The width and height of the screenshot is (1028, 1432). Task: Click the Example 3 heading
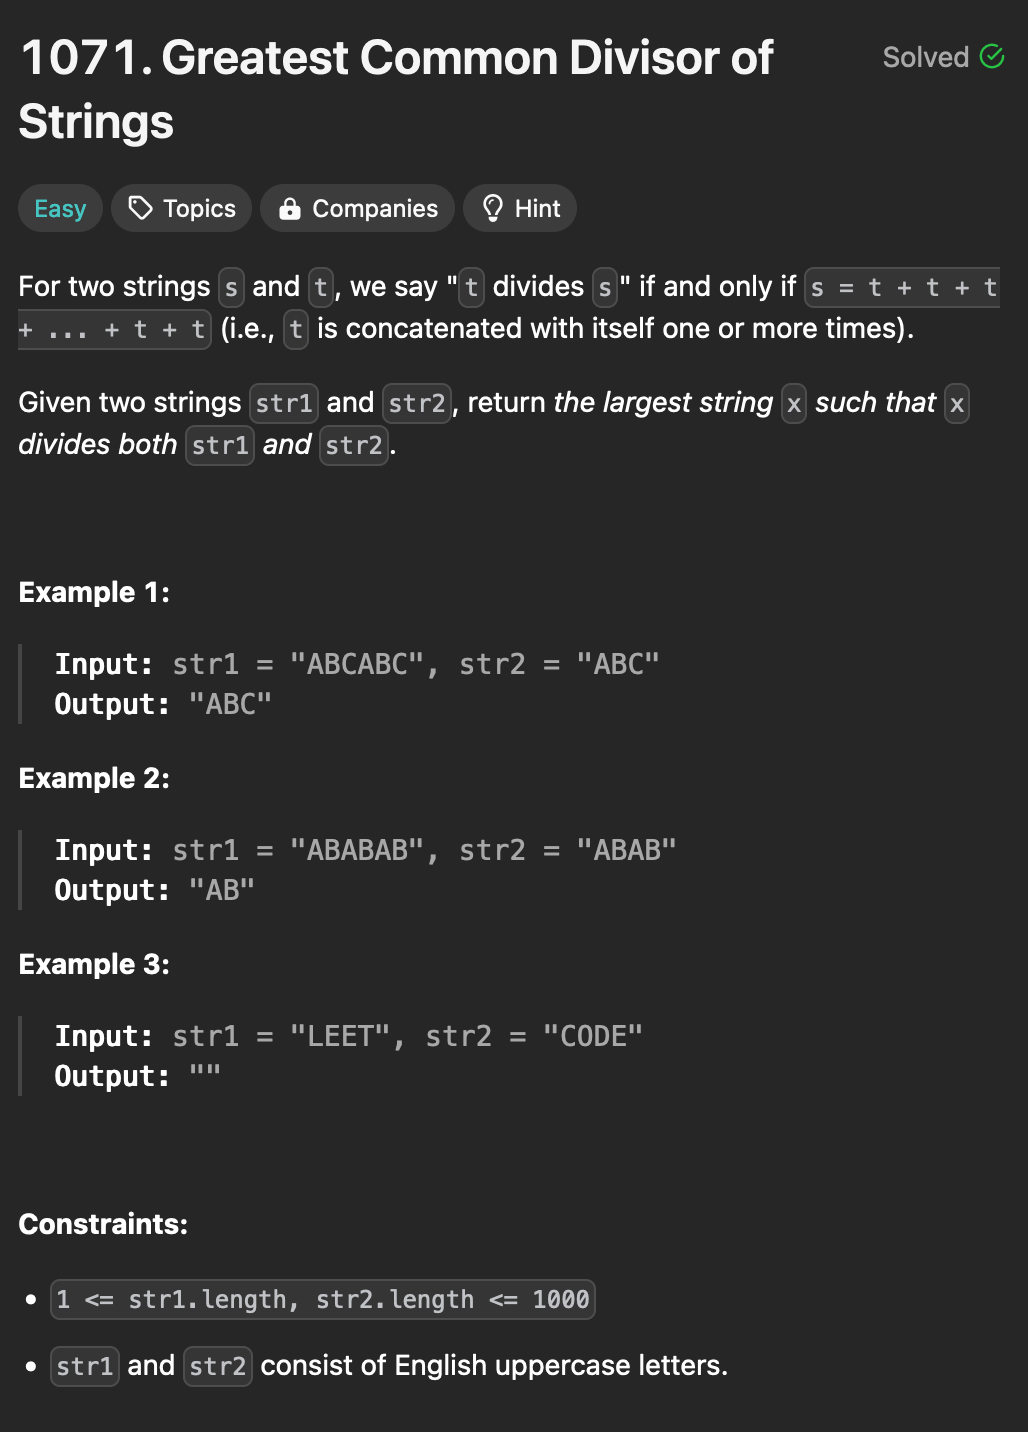(94, 964)
